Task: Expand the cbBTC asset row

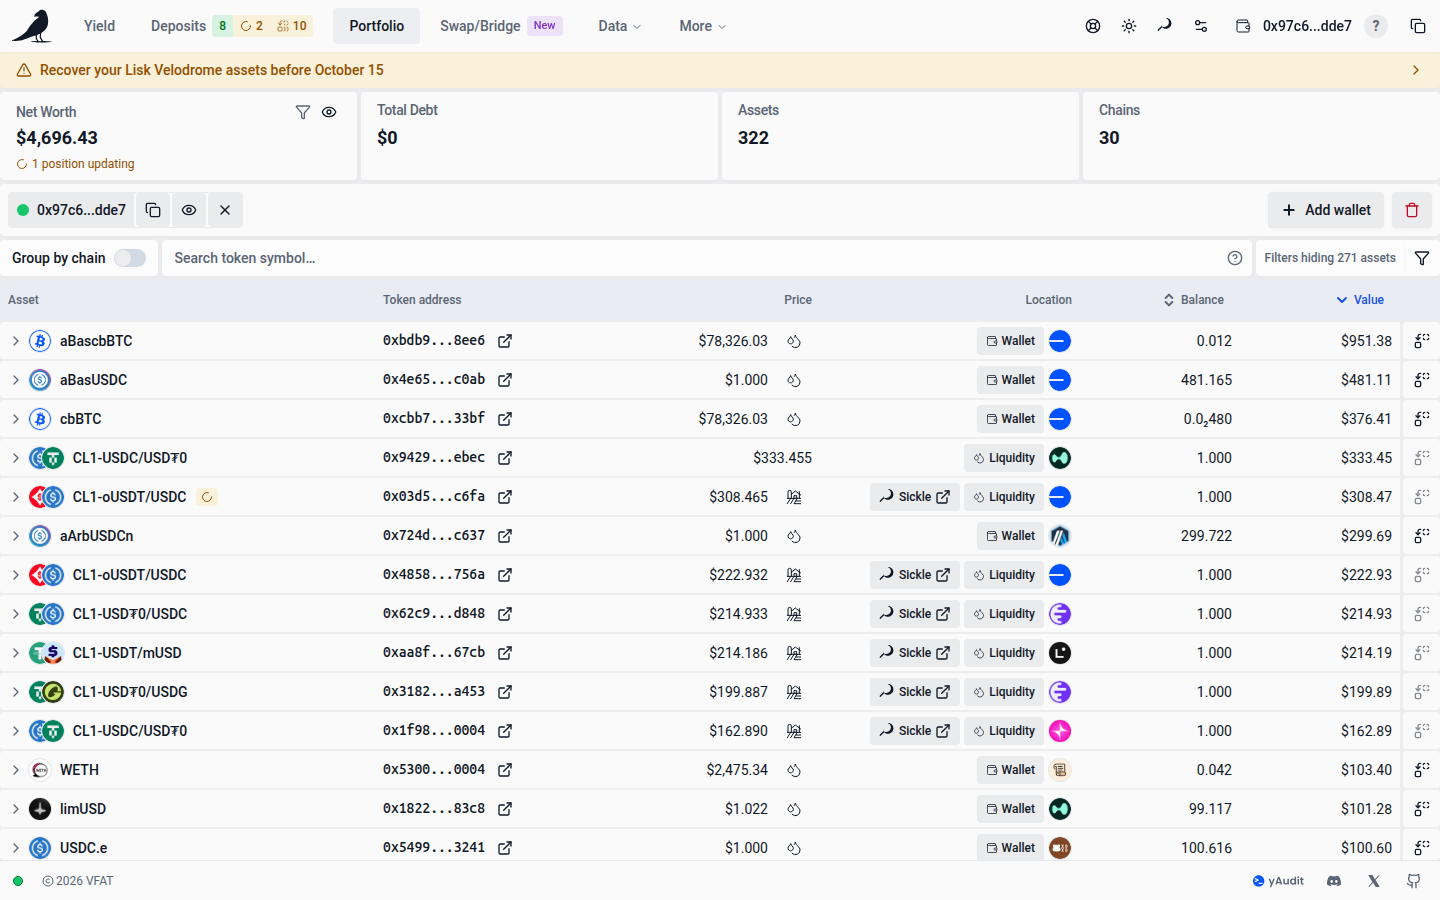Action: click(x=16, y=419)
